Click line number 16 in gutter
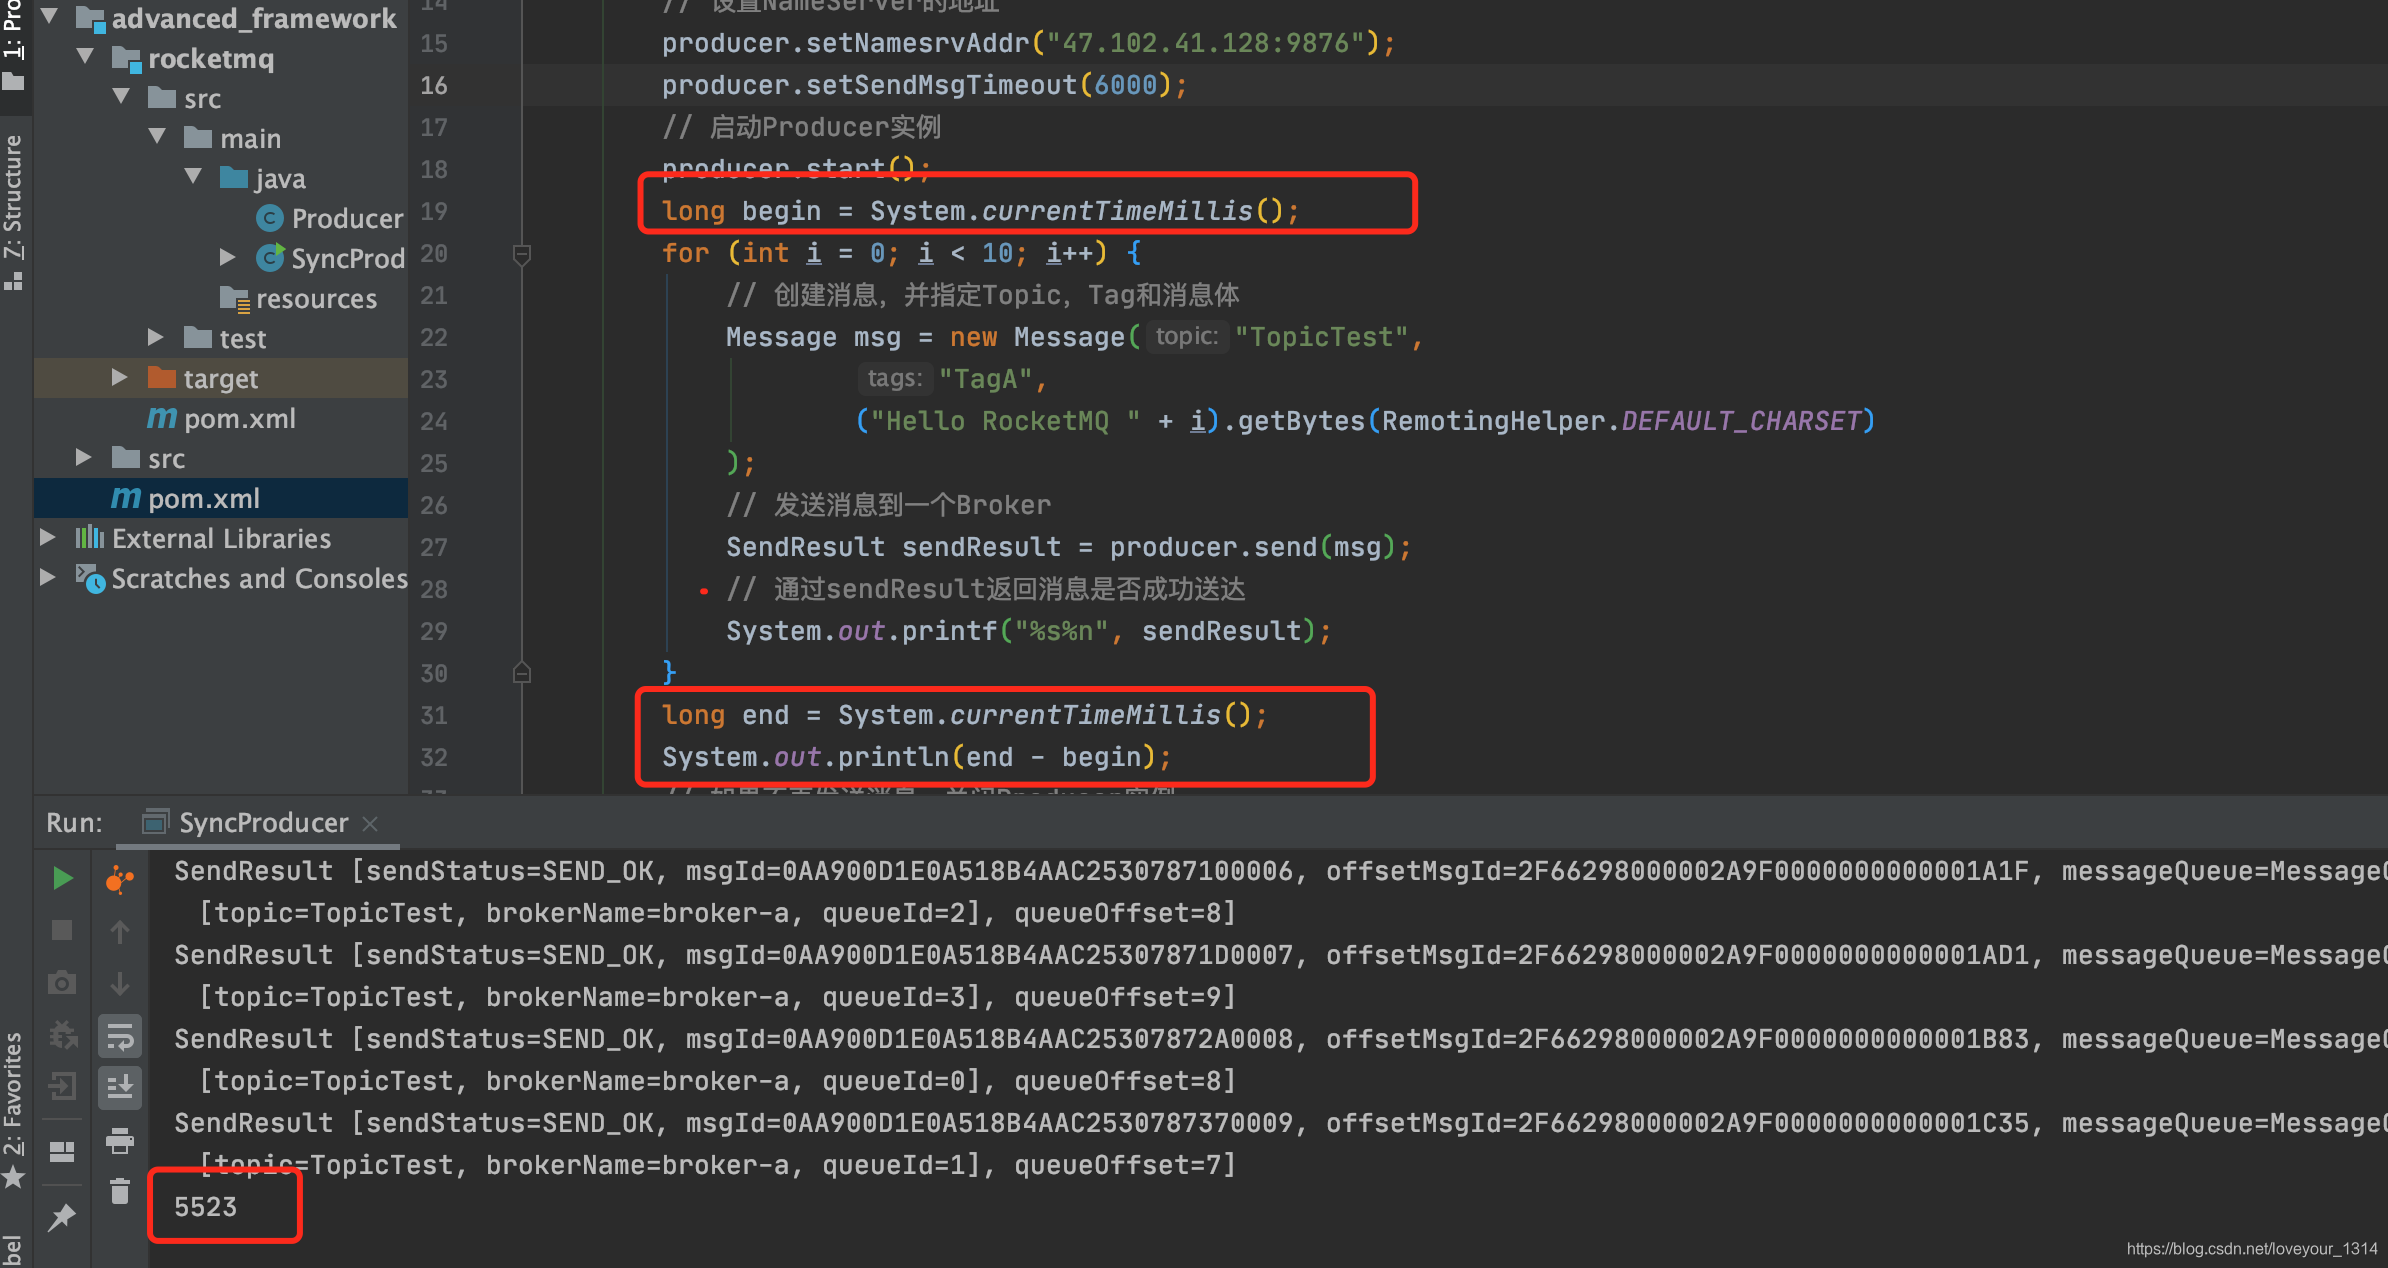The image size is (2388, 1268). 433,86
